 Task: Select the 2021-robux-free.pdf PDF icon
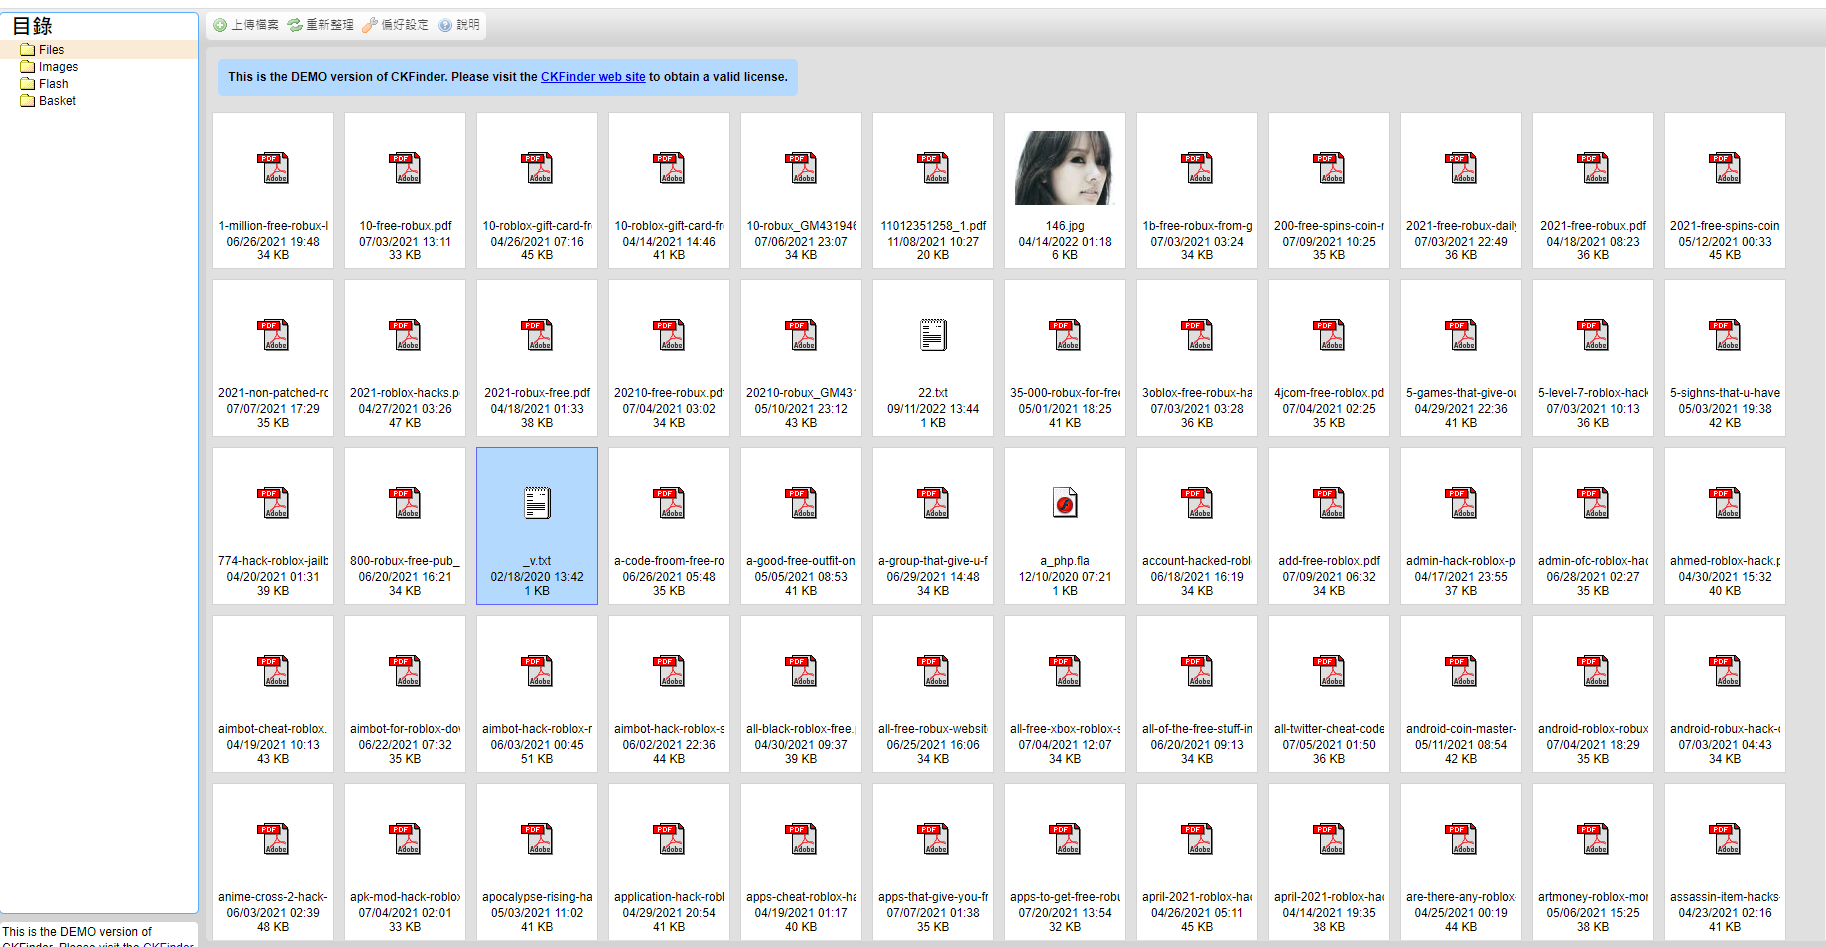pyautogui.click(x=537, y=335)
